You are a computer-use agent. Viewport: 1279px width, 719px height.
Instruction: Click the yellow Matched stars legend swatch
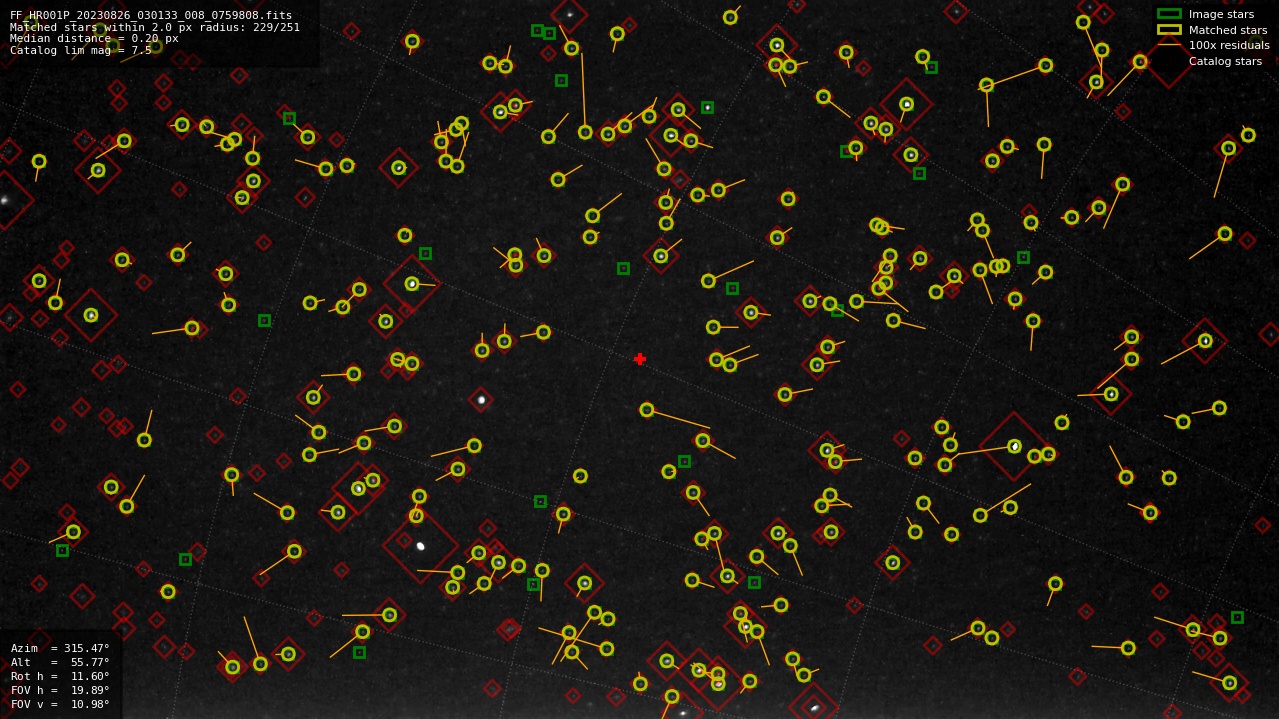(x=1169, y=30)
